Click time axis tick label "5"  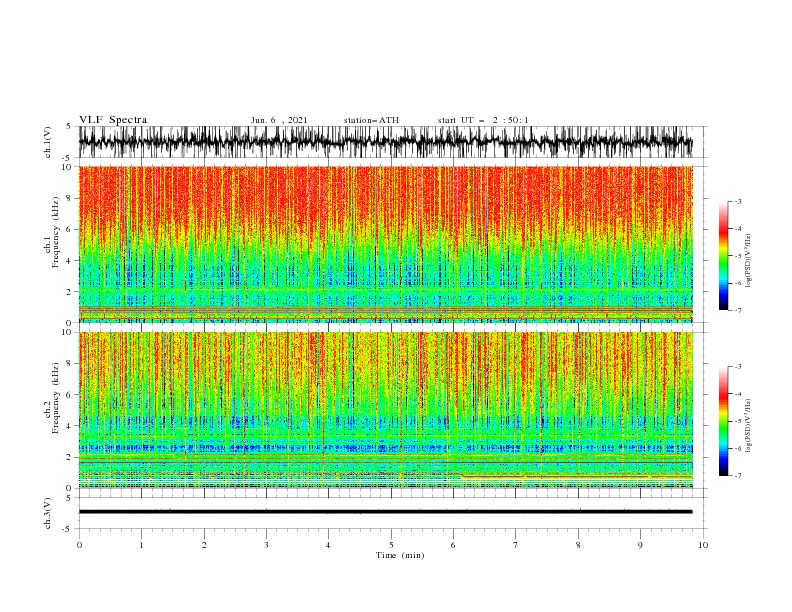point(391,545)
